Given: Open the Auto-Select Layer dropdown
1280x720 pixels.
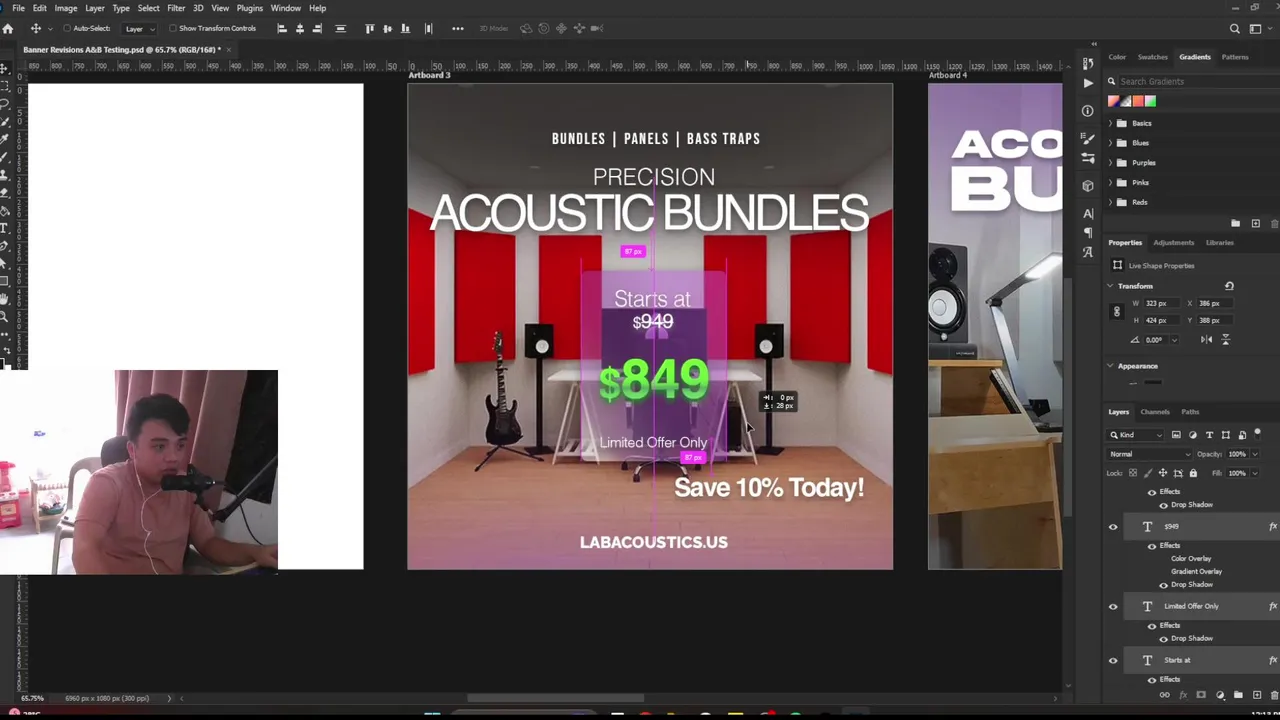Looking at the screenshot, I should point(138,28).
